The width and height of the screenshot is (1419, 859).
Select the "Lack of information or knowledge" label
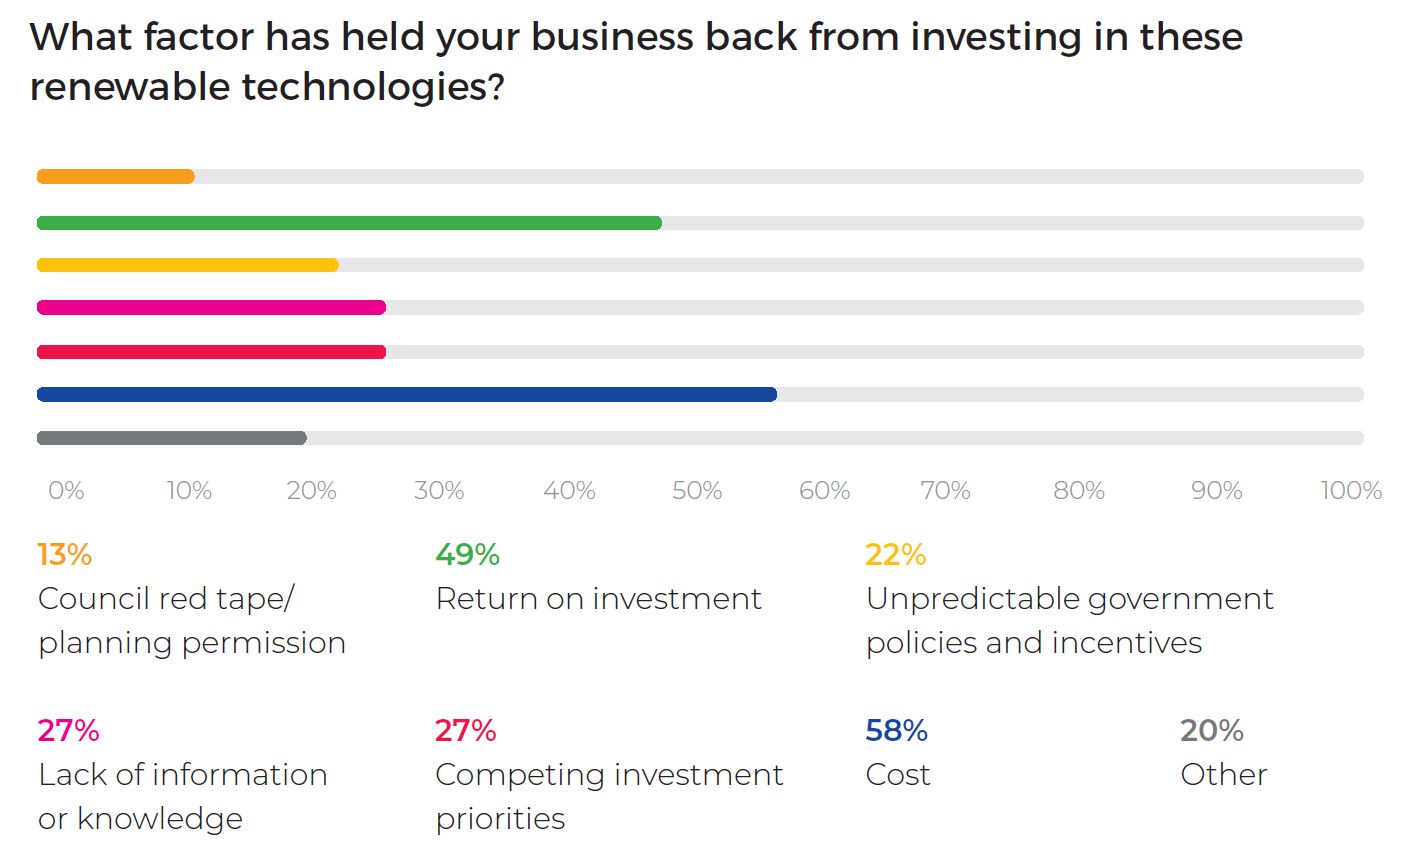coord(182,796)
